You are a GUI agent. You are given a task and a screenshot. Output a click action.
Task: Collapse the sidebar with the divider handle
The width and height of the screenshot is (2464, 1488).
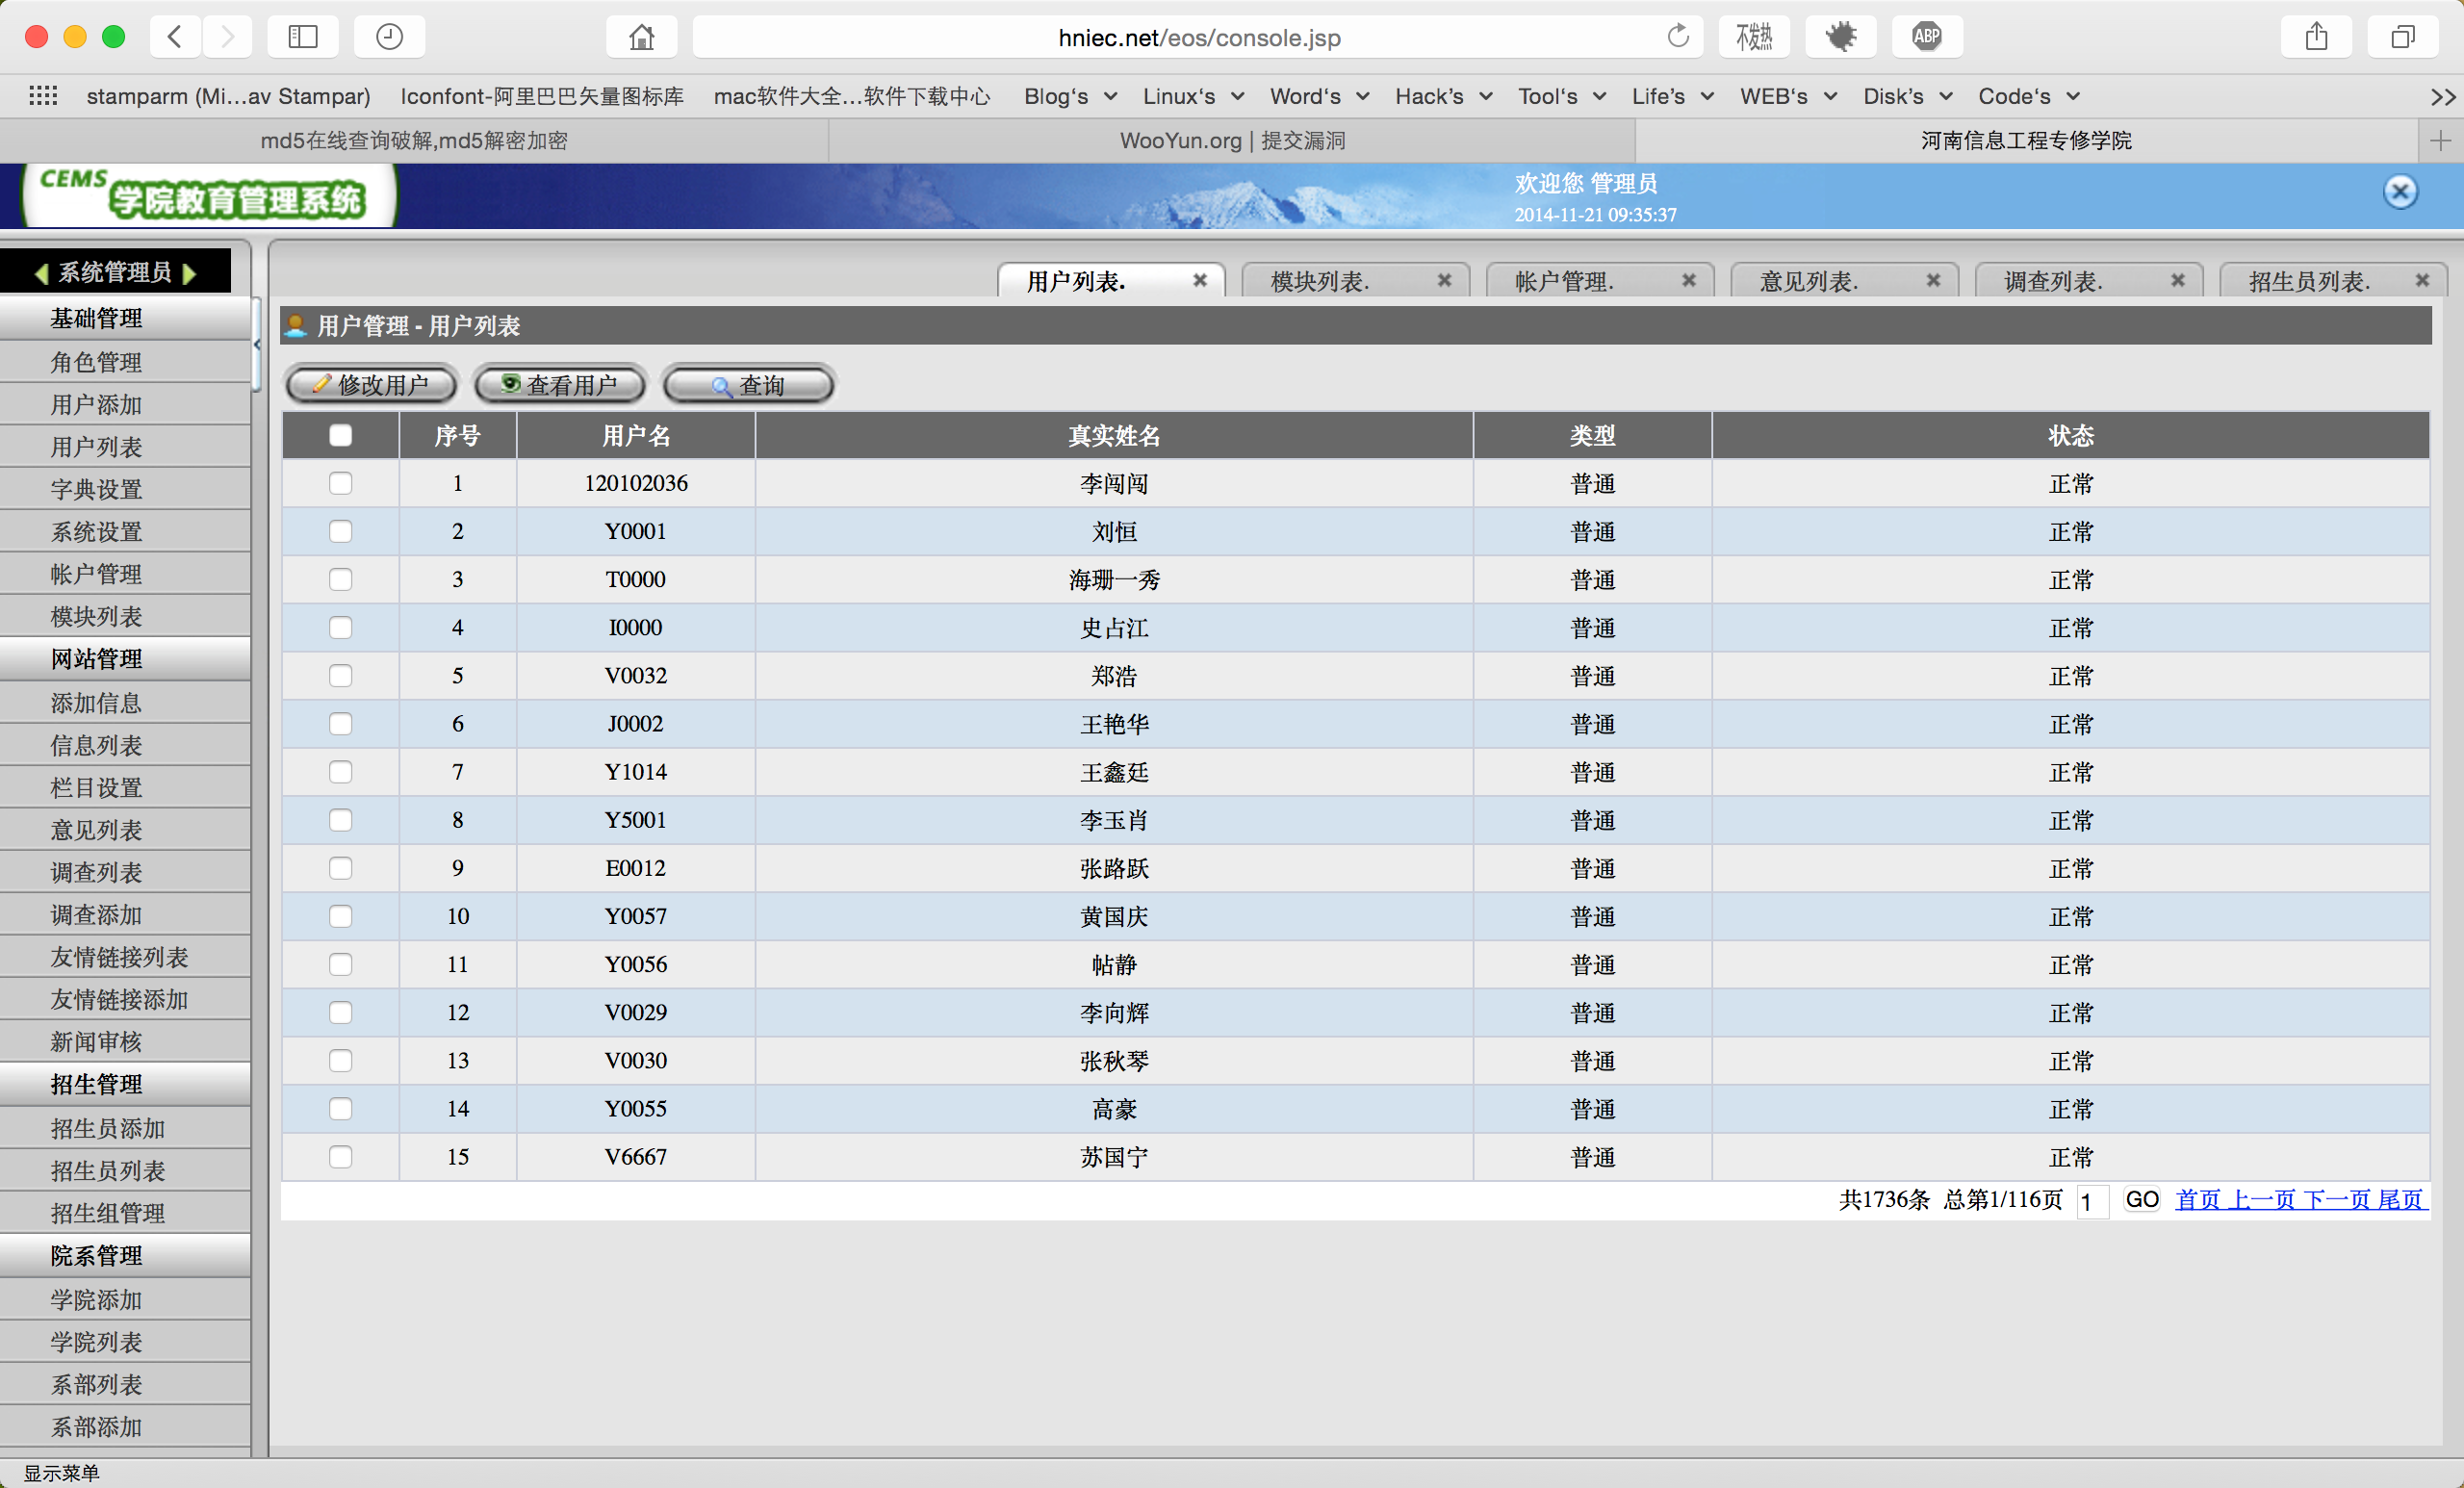coord(257,344)
